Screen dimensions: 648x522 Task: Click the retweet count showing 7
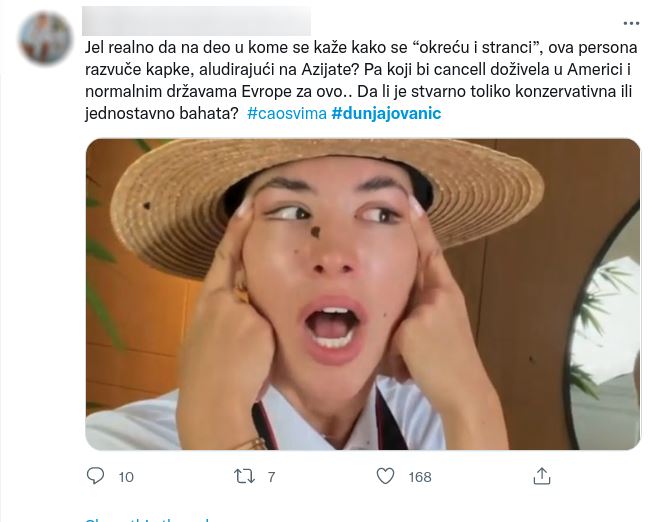coord(271,477)
